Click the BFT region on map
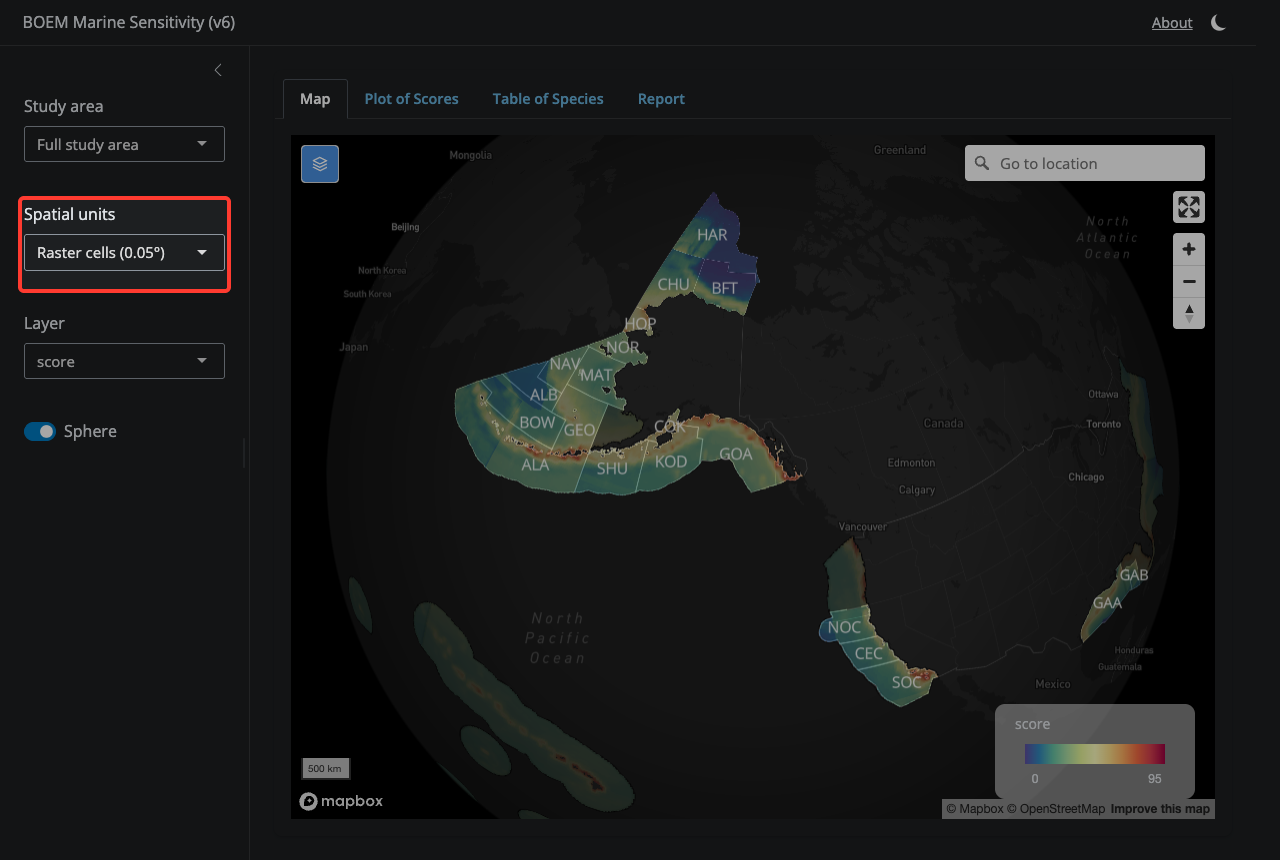The height and width of the screenshot is (860, 1280). click(724, 288)
